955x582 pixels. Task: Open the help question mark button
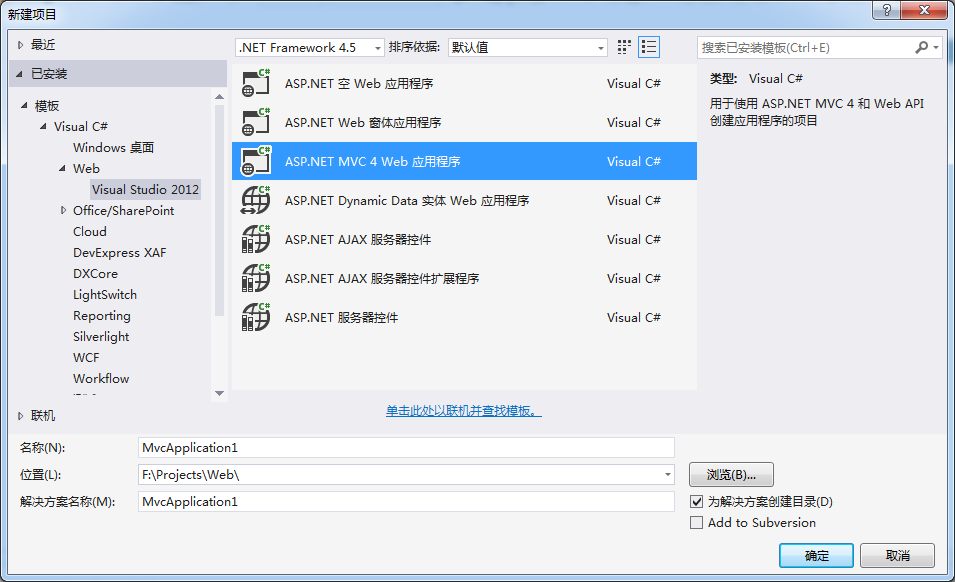887,10
